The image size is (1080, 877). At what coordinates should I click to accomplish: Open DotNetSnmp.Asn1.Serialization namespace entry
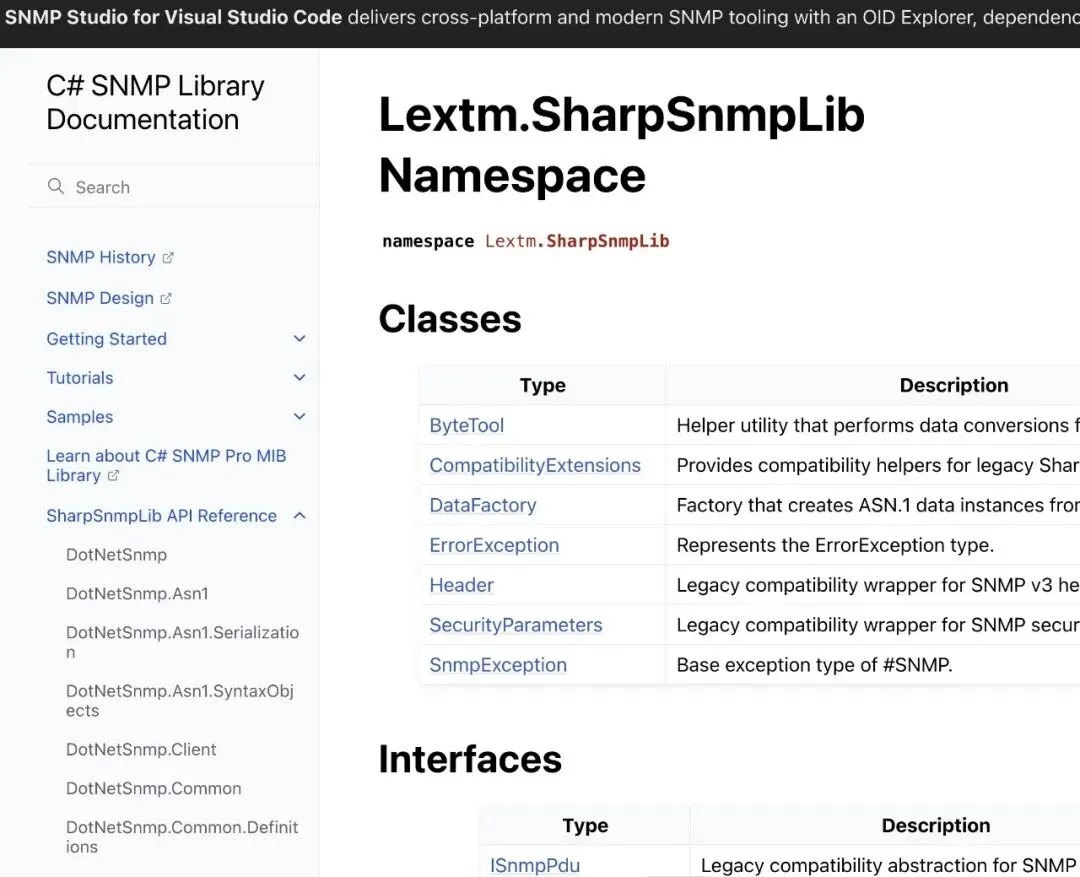coord(183,642)
